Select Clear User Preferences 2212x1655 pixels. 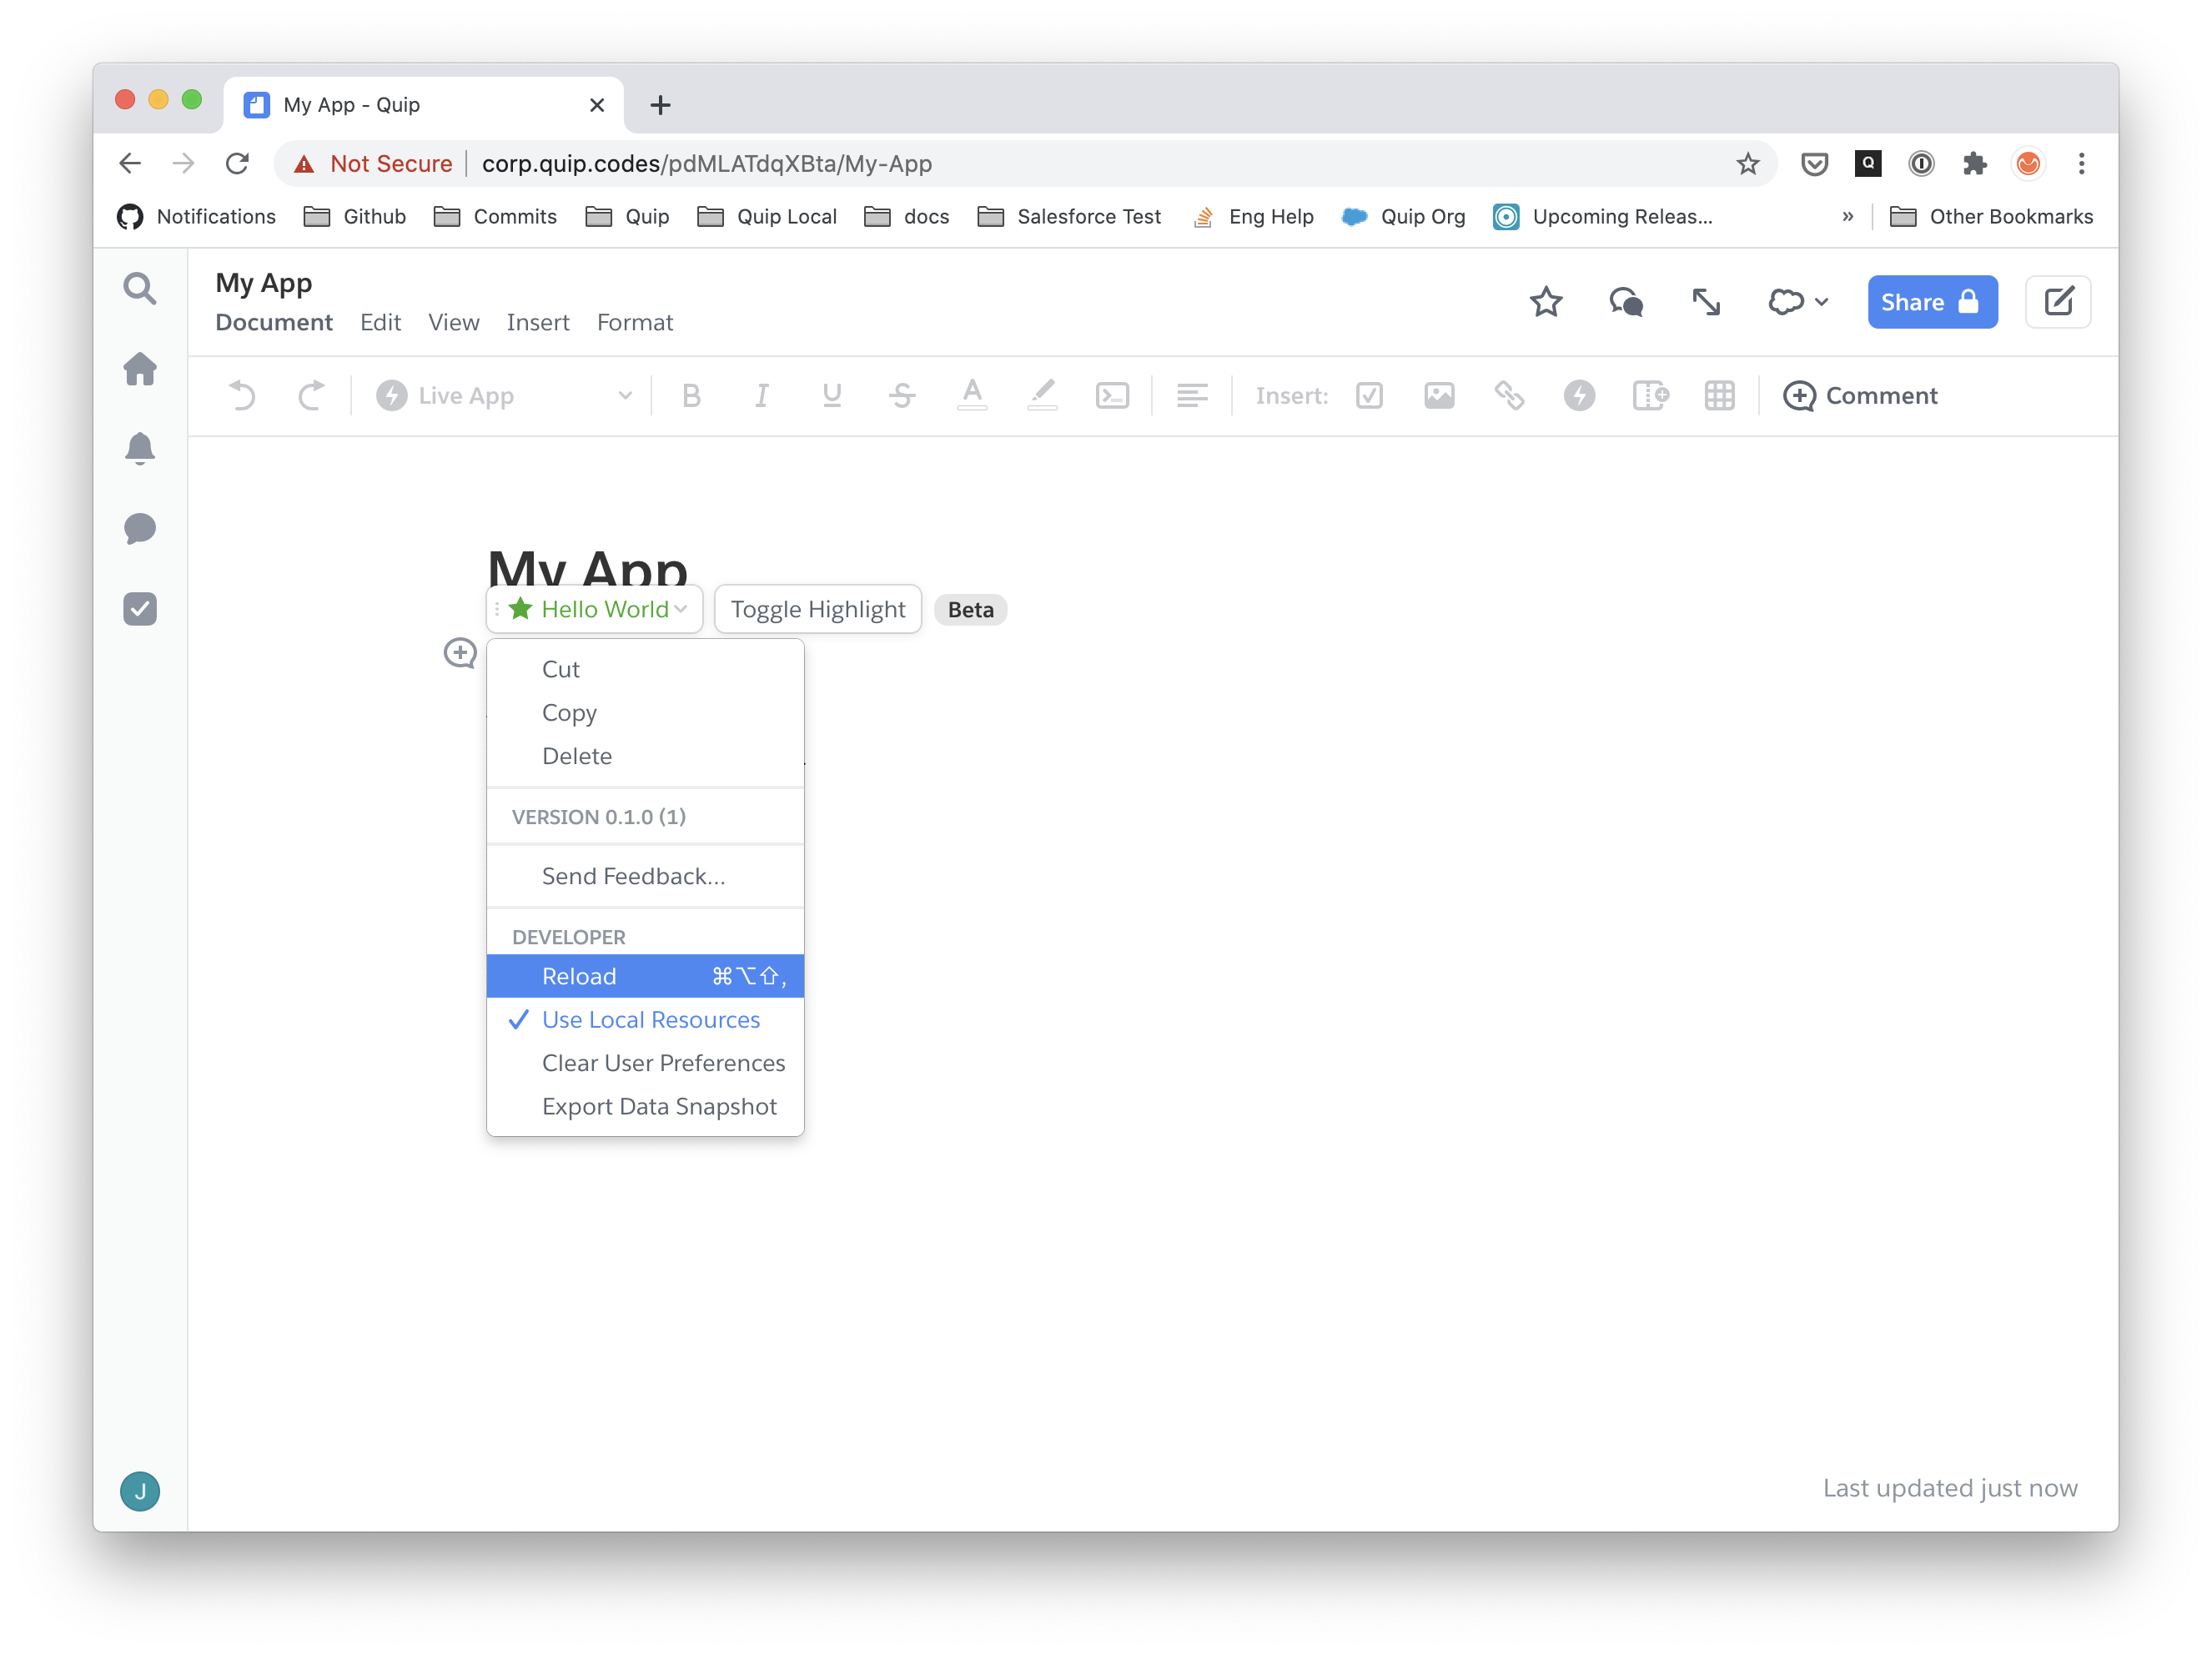pyautogui.click(x=645, y=1063)
